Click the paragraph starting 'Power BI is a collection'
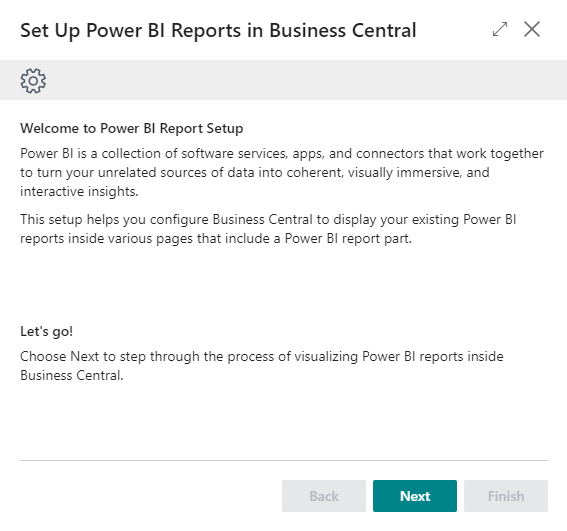 pyautogui.click(x=282, y=173)
